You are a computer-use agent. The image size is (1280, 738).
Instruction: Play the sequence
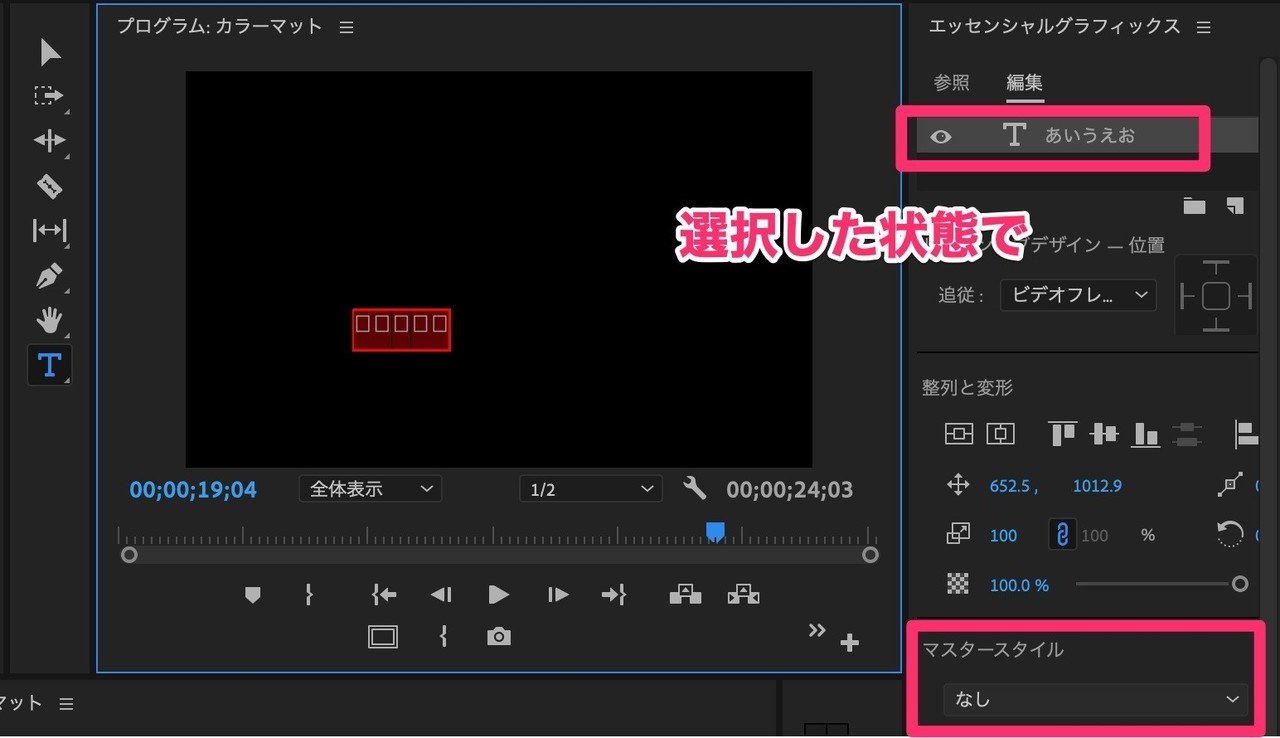[498, 595]
